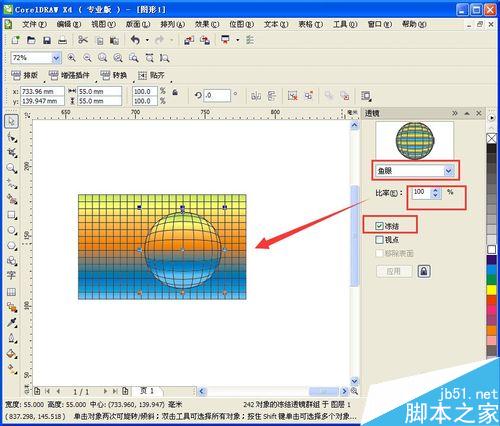Click the 排版 toolbar button
The width and height of the screenshot is (500, 426).
(x=25, y=75)
